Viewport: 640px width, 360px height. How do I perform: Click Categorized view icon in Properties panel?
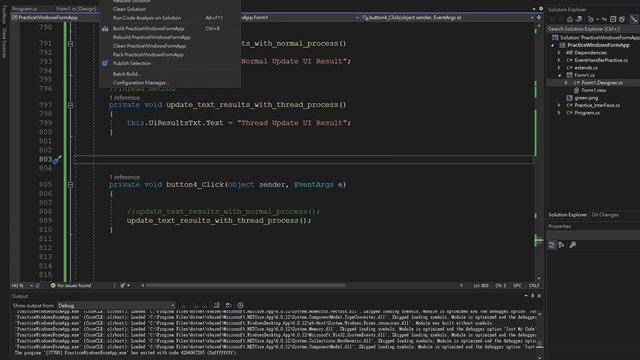pyautogui.click(x=552, y=244)
